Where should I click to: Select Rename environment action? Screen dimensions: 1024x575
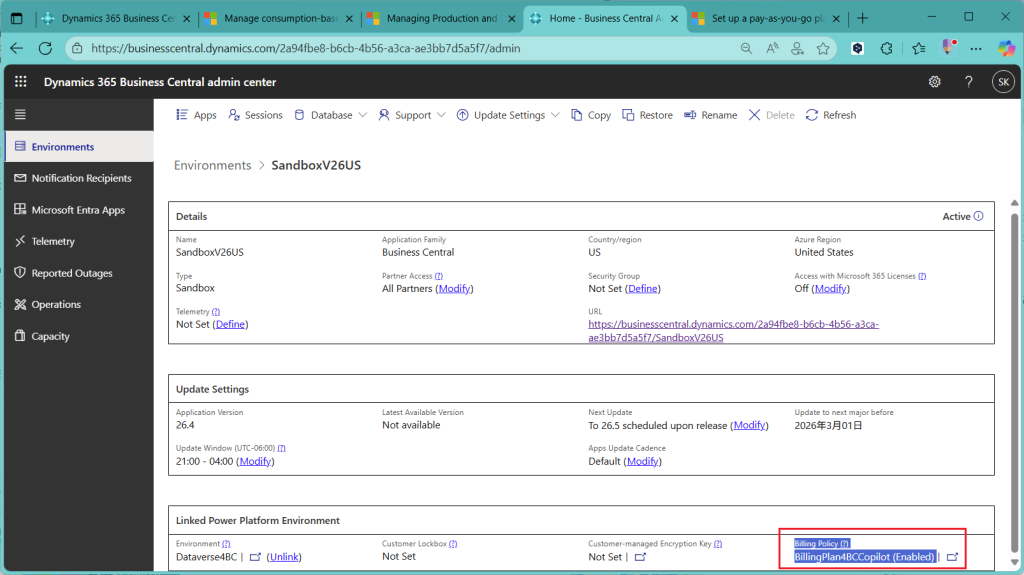click(x=711, y=115)
